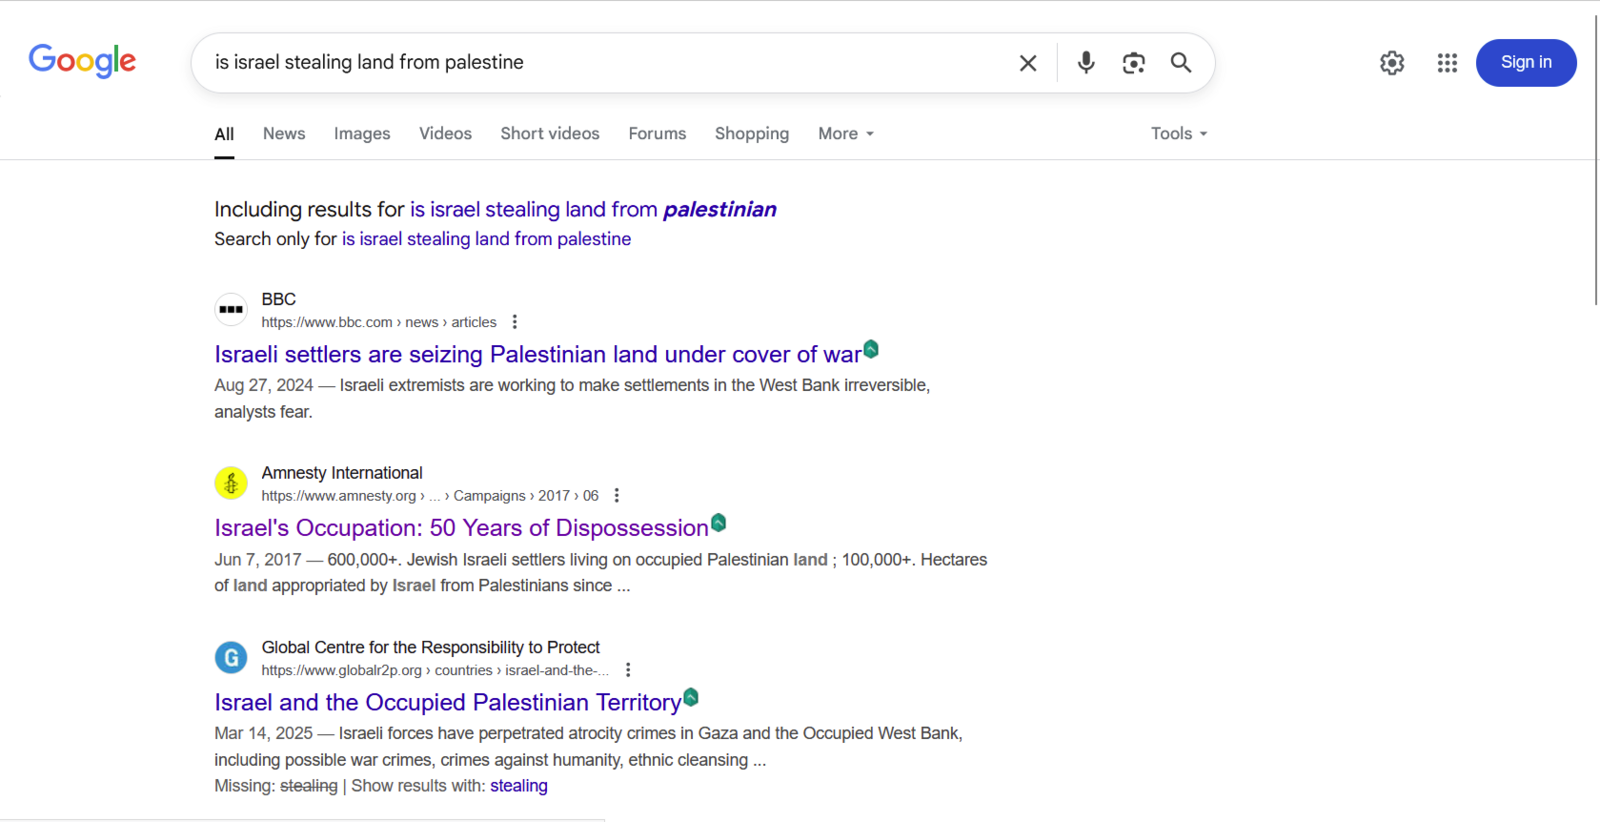Click the 'BBC' source name
Viewport: 1600px width, 822px height.
279,299
